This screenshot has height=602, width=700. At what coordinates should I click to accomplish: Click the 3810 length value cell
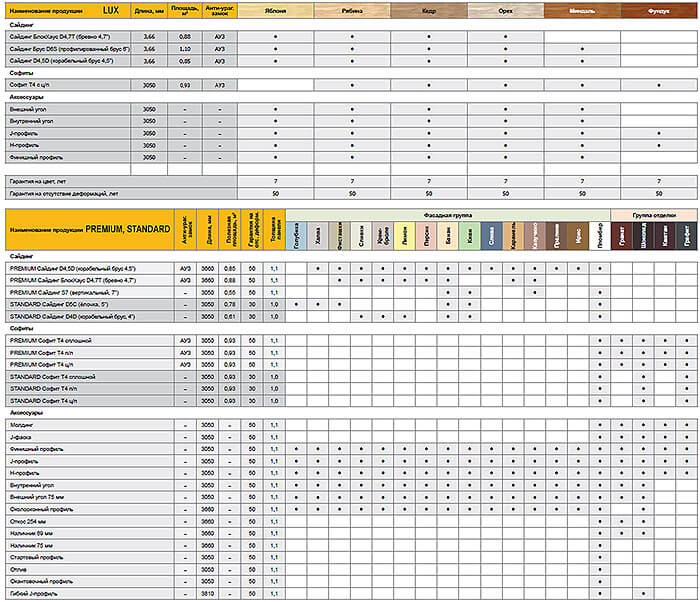[208, 594]
